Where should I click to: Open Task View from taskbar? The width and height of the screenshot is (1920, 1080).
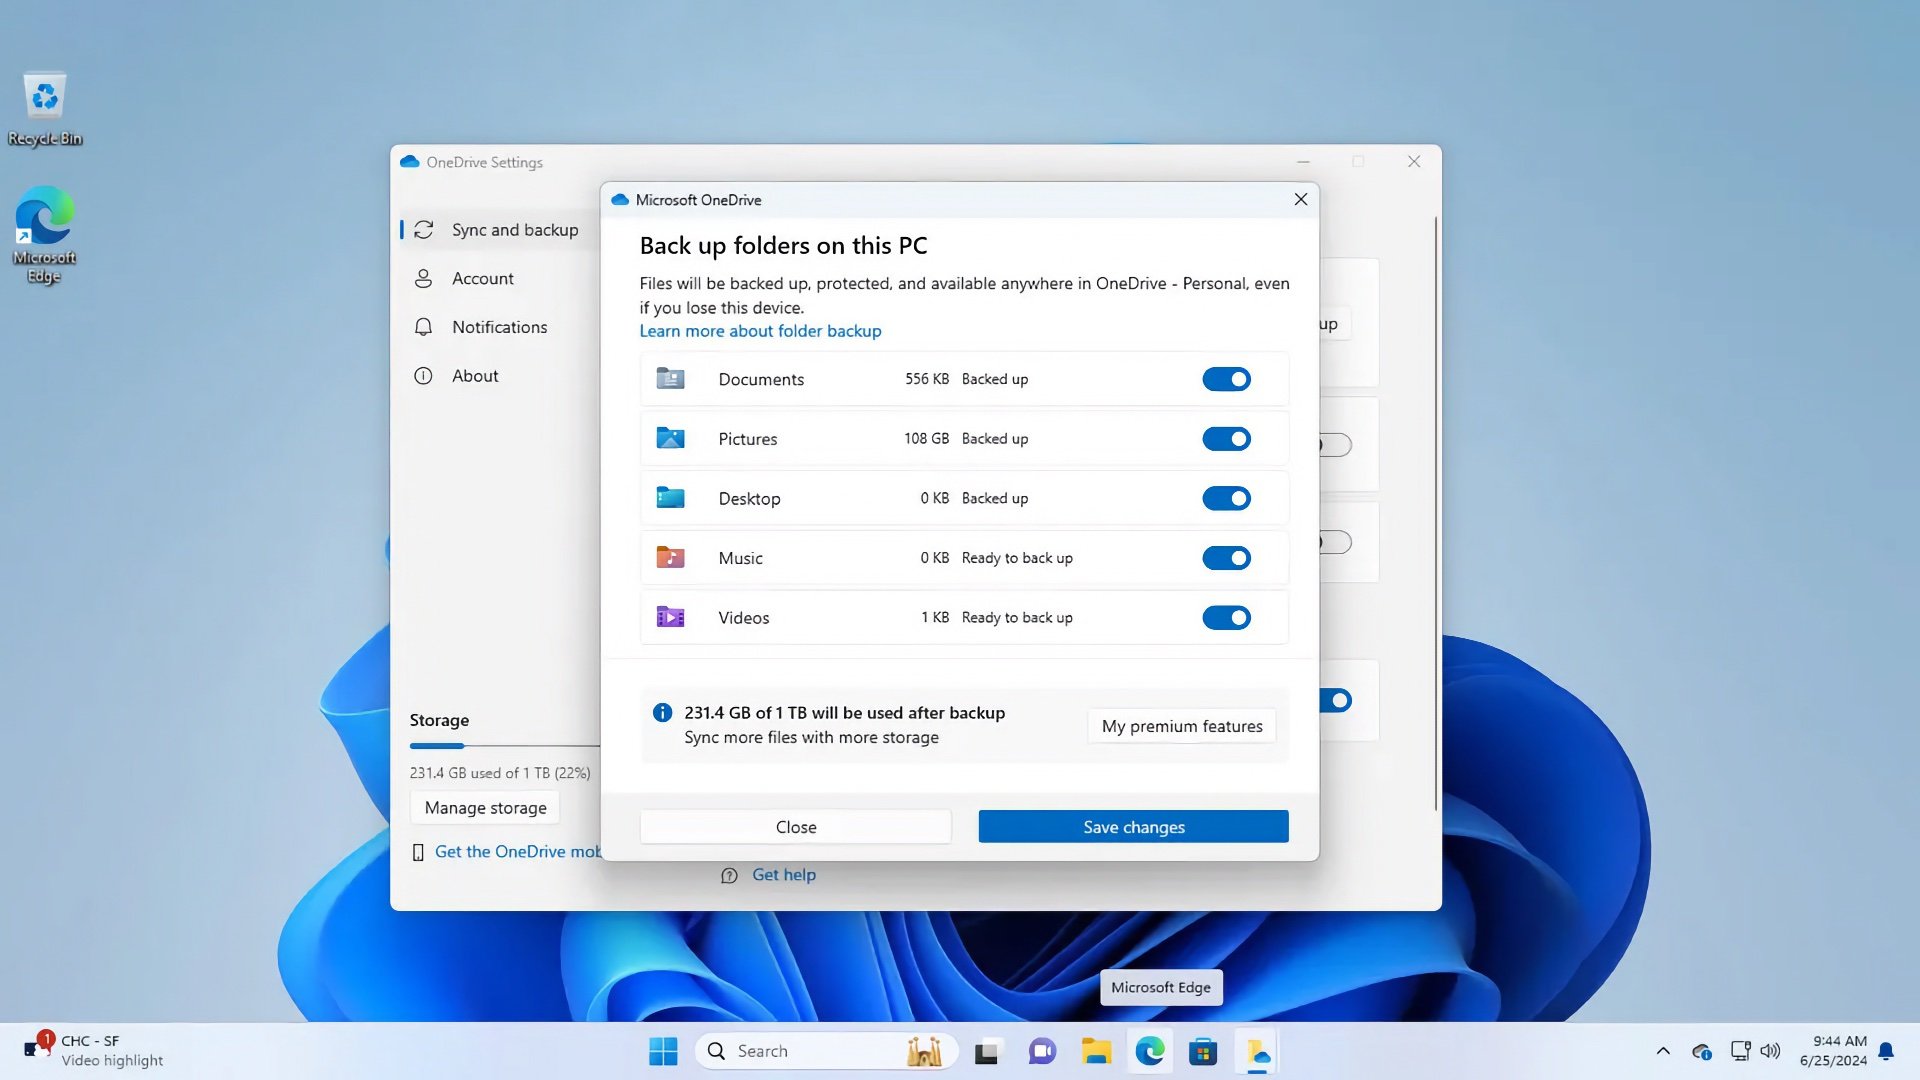(x=987, y=1052)
